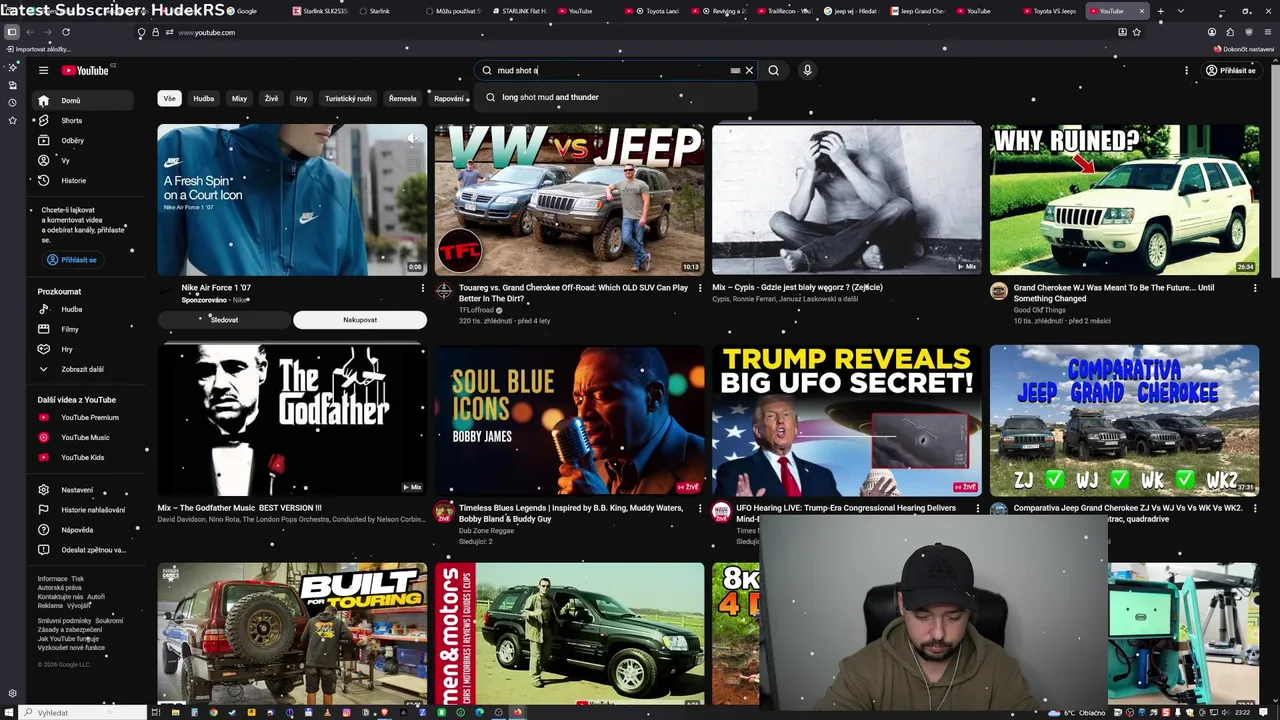
Task: Click the Nakupovat button under Nike ad
Action: click(360, 320)
